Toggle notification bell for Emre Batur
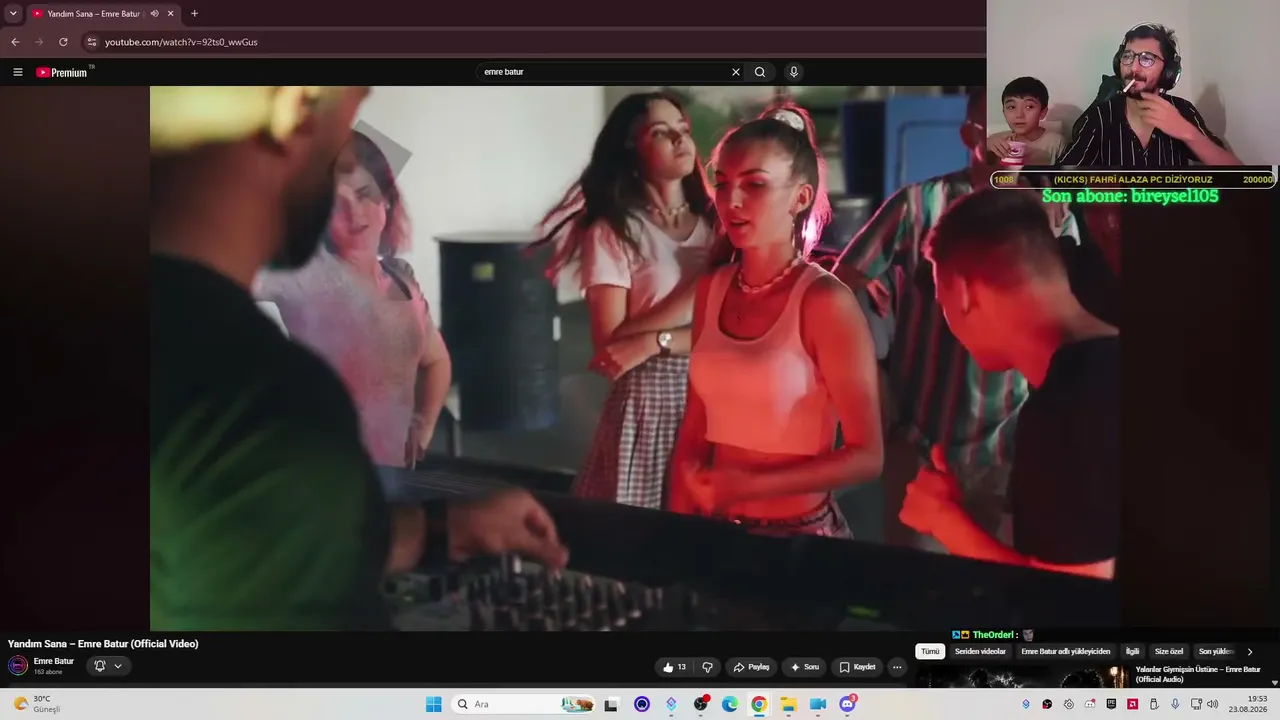This screenshot has height=720, width=1280. tap(99, 666)
